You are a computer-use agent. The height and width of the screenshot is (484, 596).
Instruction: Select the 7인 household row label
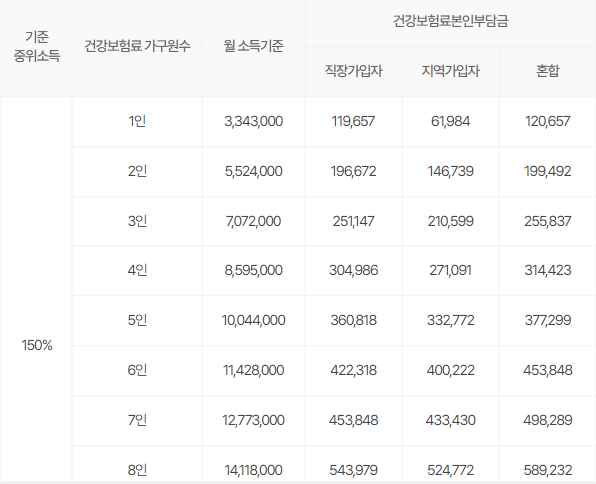[x=137, y=420]
